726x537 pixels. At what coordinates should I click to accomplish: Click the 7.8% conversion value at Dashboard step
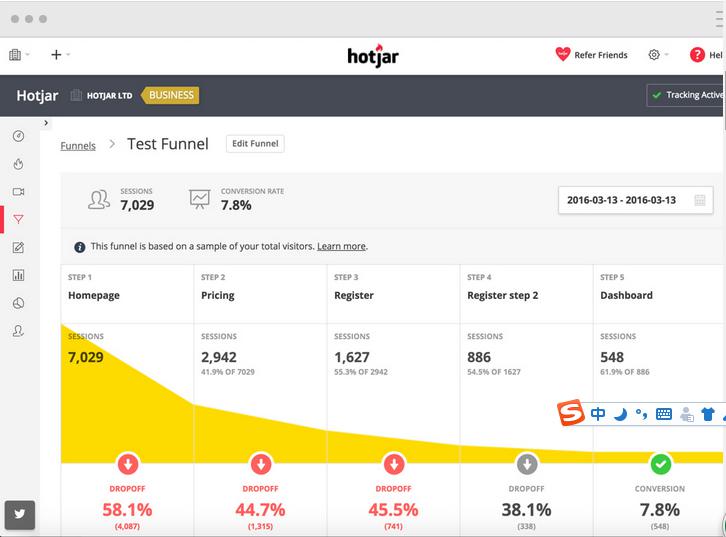pos(660,510)
